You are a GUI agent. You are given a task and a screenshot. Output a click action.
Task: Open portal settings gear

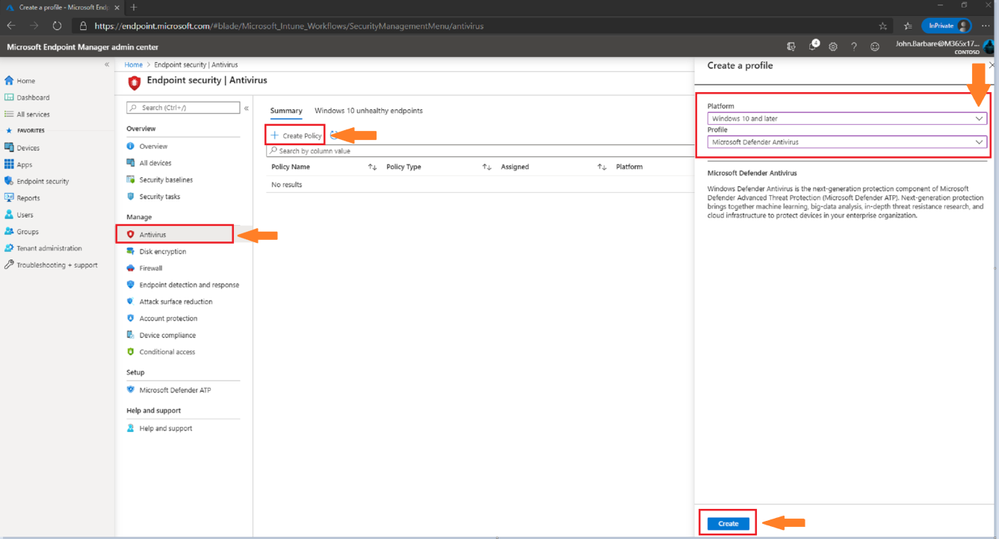[x=833, y=47]
